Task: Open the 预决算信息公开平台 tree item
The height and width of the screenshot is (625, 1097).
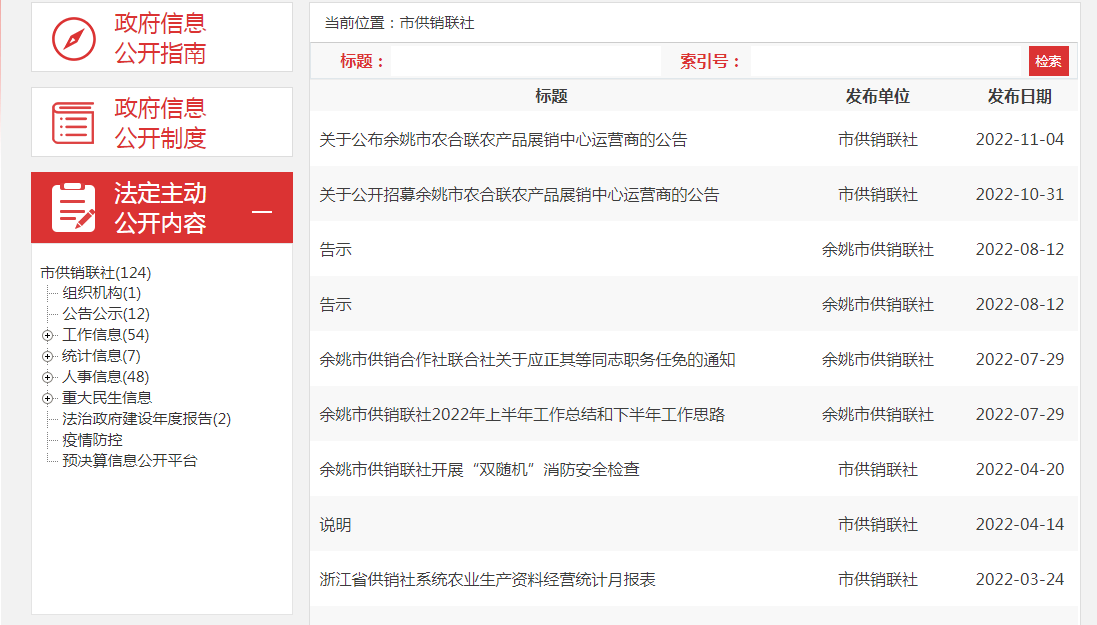Action: click(x=129, y=461)
